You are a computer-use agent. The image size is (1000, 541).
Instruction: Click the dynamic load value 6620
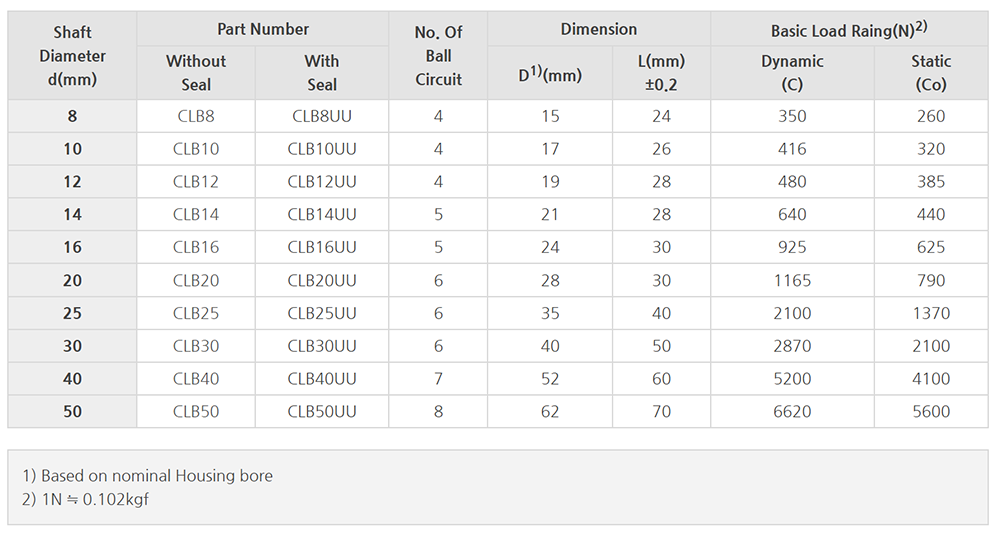tap(792, 411)
